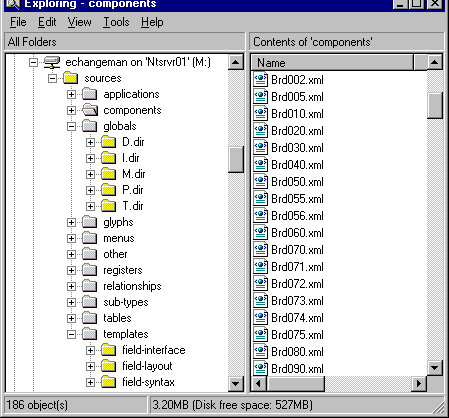This screenshot has height=418, width=449.
Task: Sort files by the Name column header
Action: [x=332, y=63]
